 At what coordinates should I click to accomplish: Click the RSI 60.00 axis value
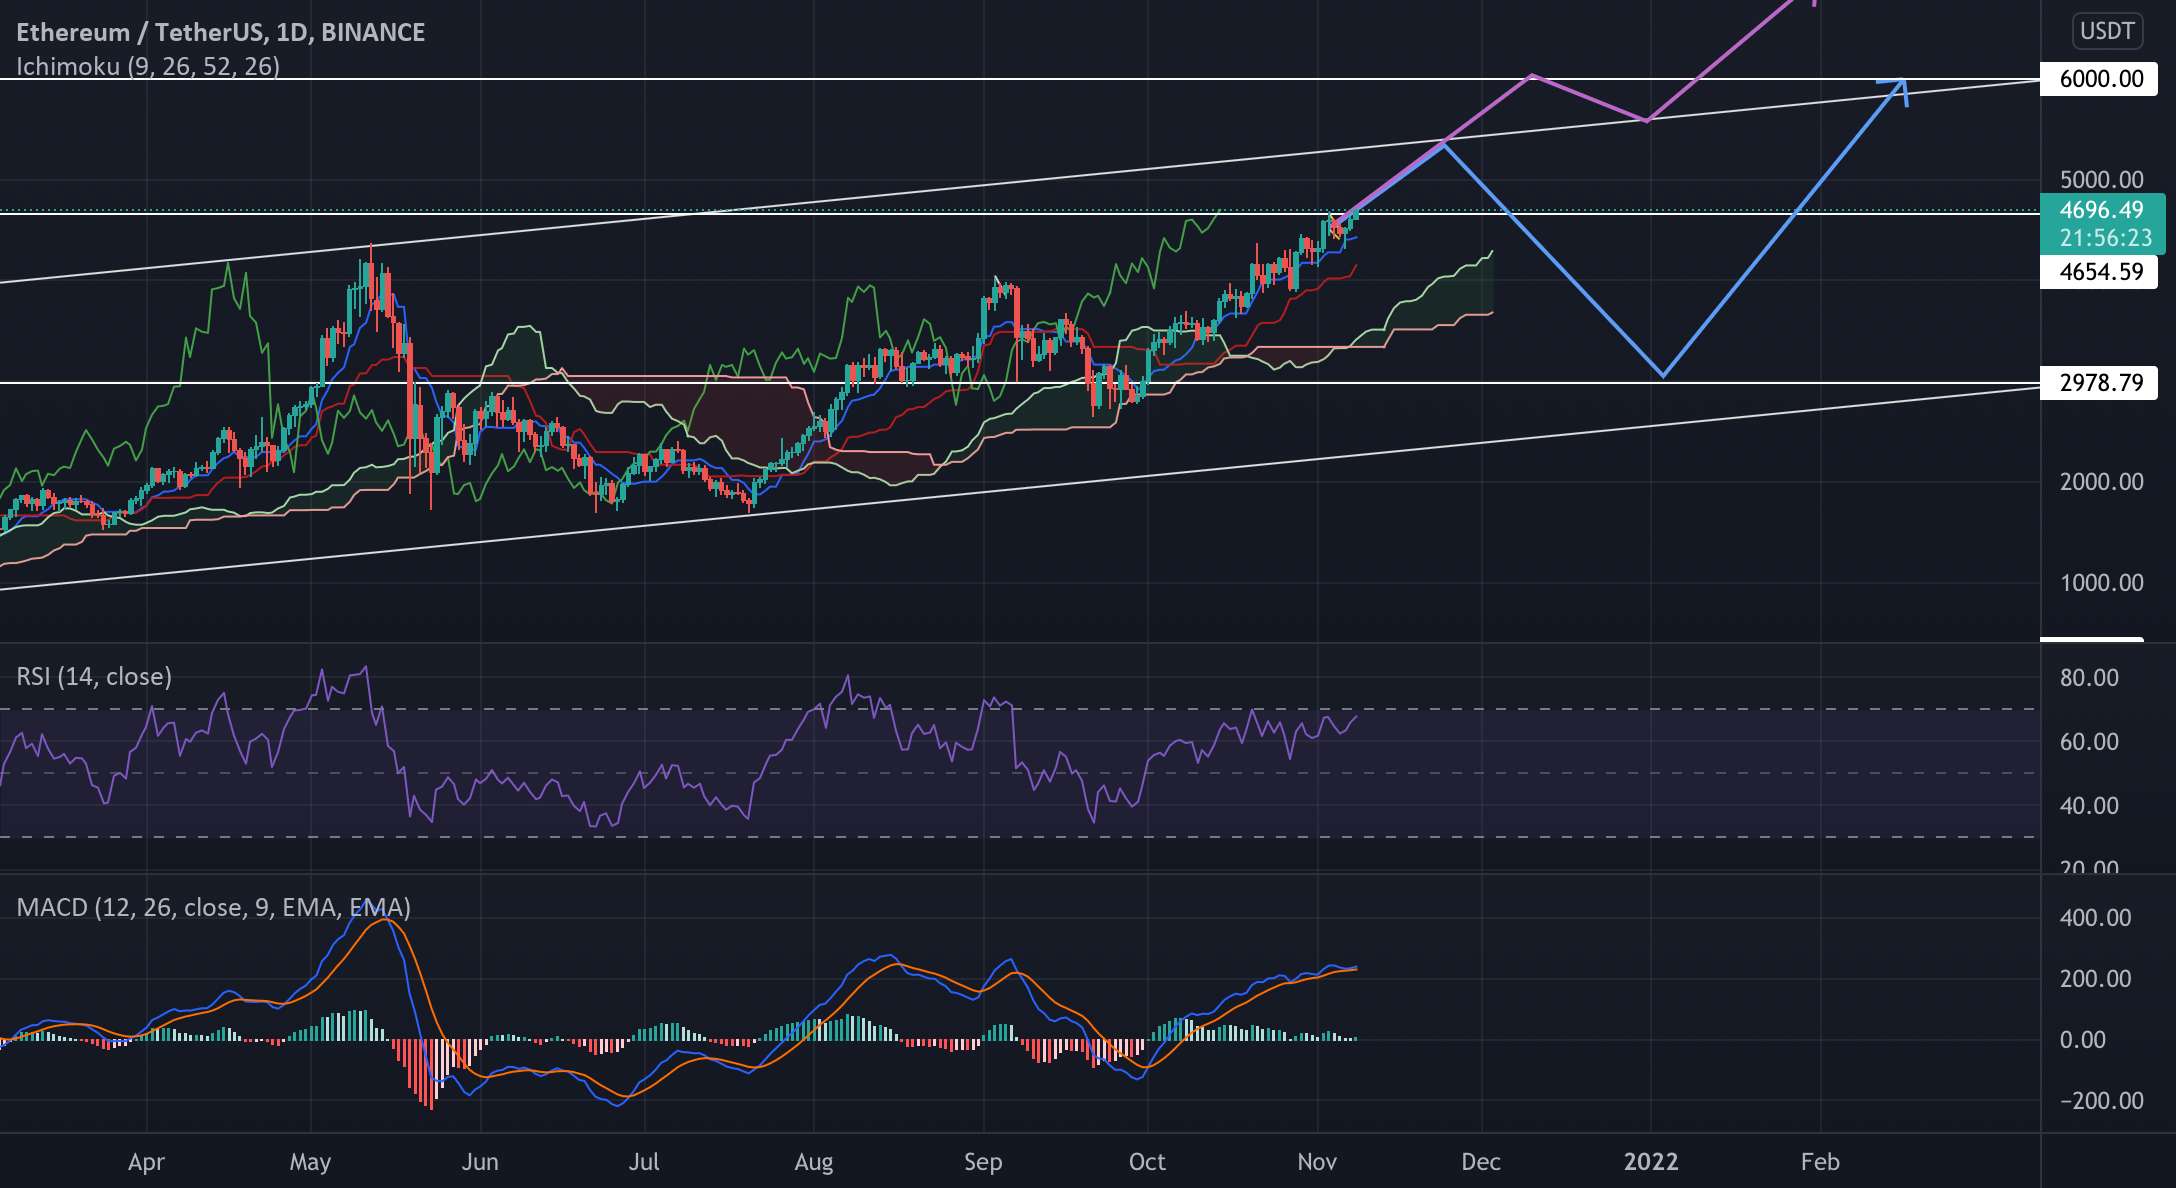click(x=2089, y=742)
